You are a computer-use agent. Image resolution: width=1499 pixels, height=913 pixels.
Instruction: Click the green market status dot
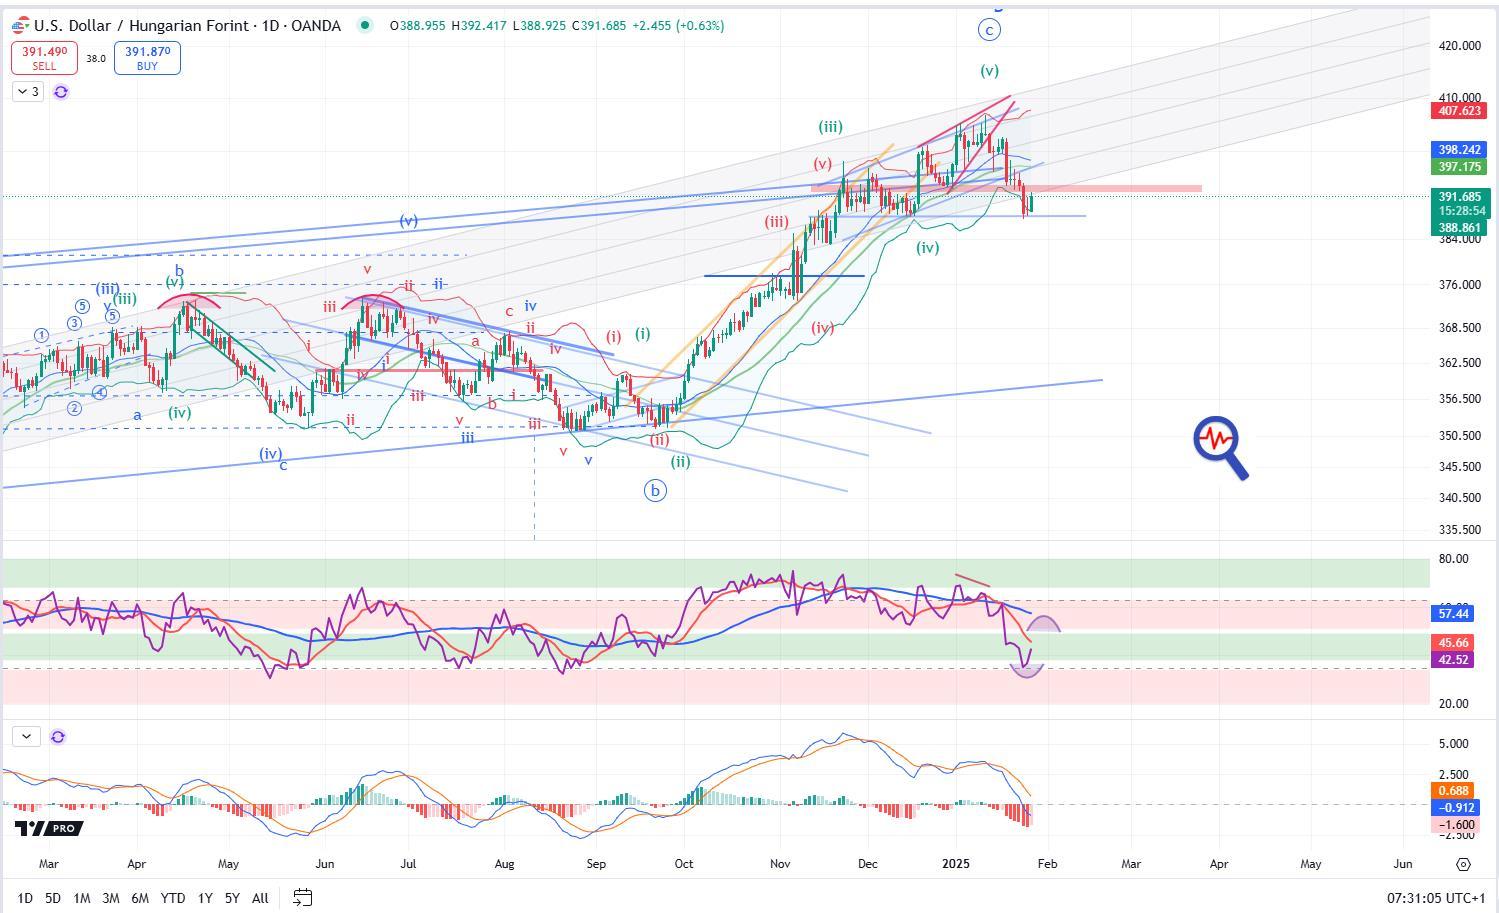[x=366, y=26]
